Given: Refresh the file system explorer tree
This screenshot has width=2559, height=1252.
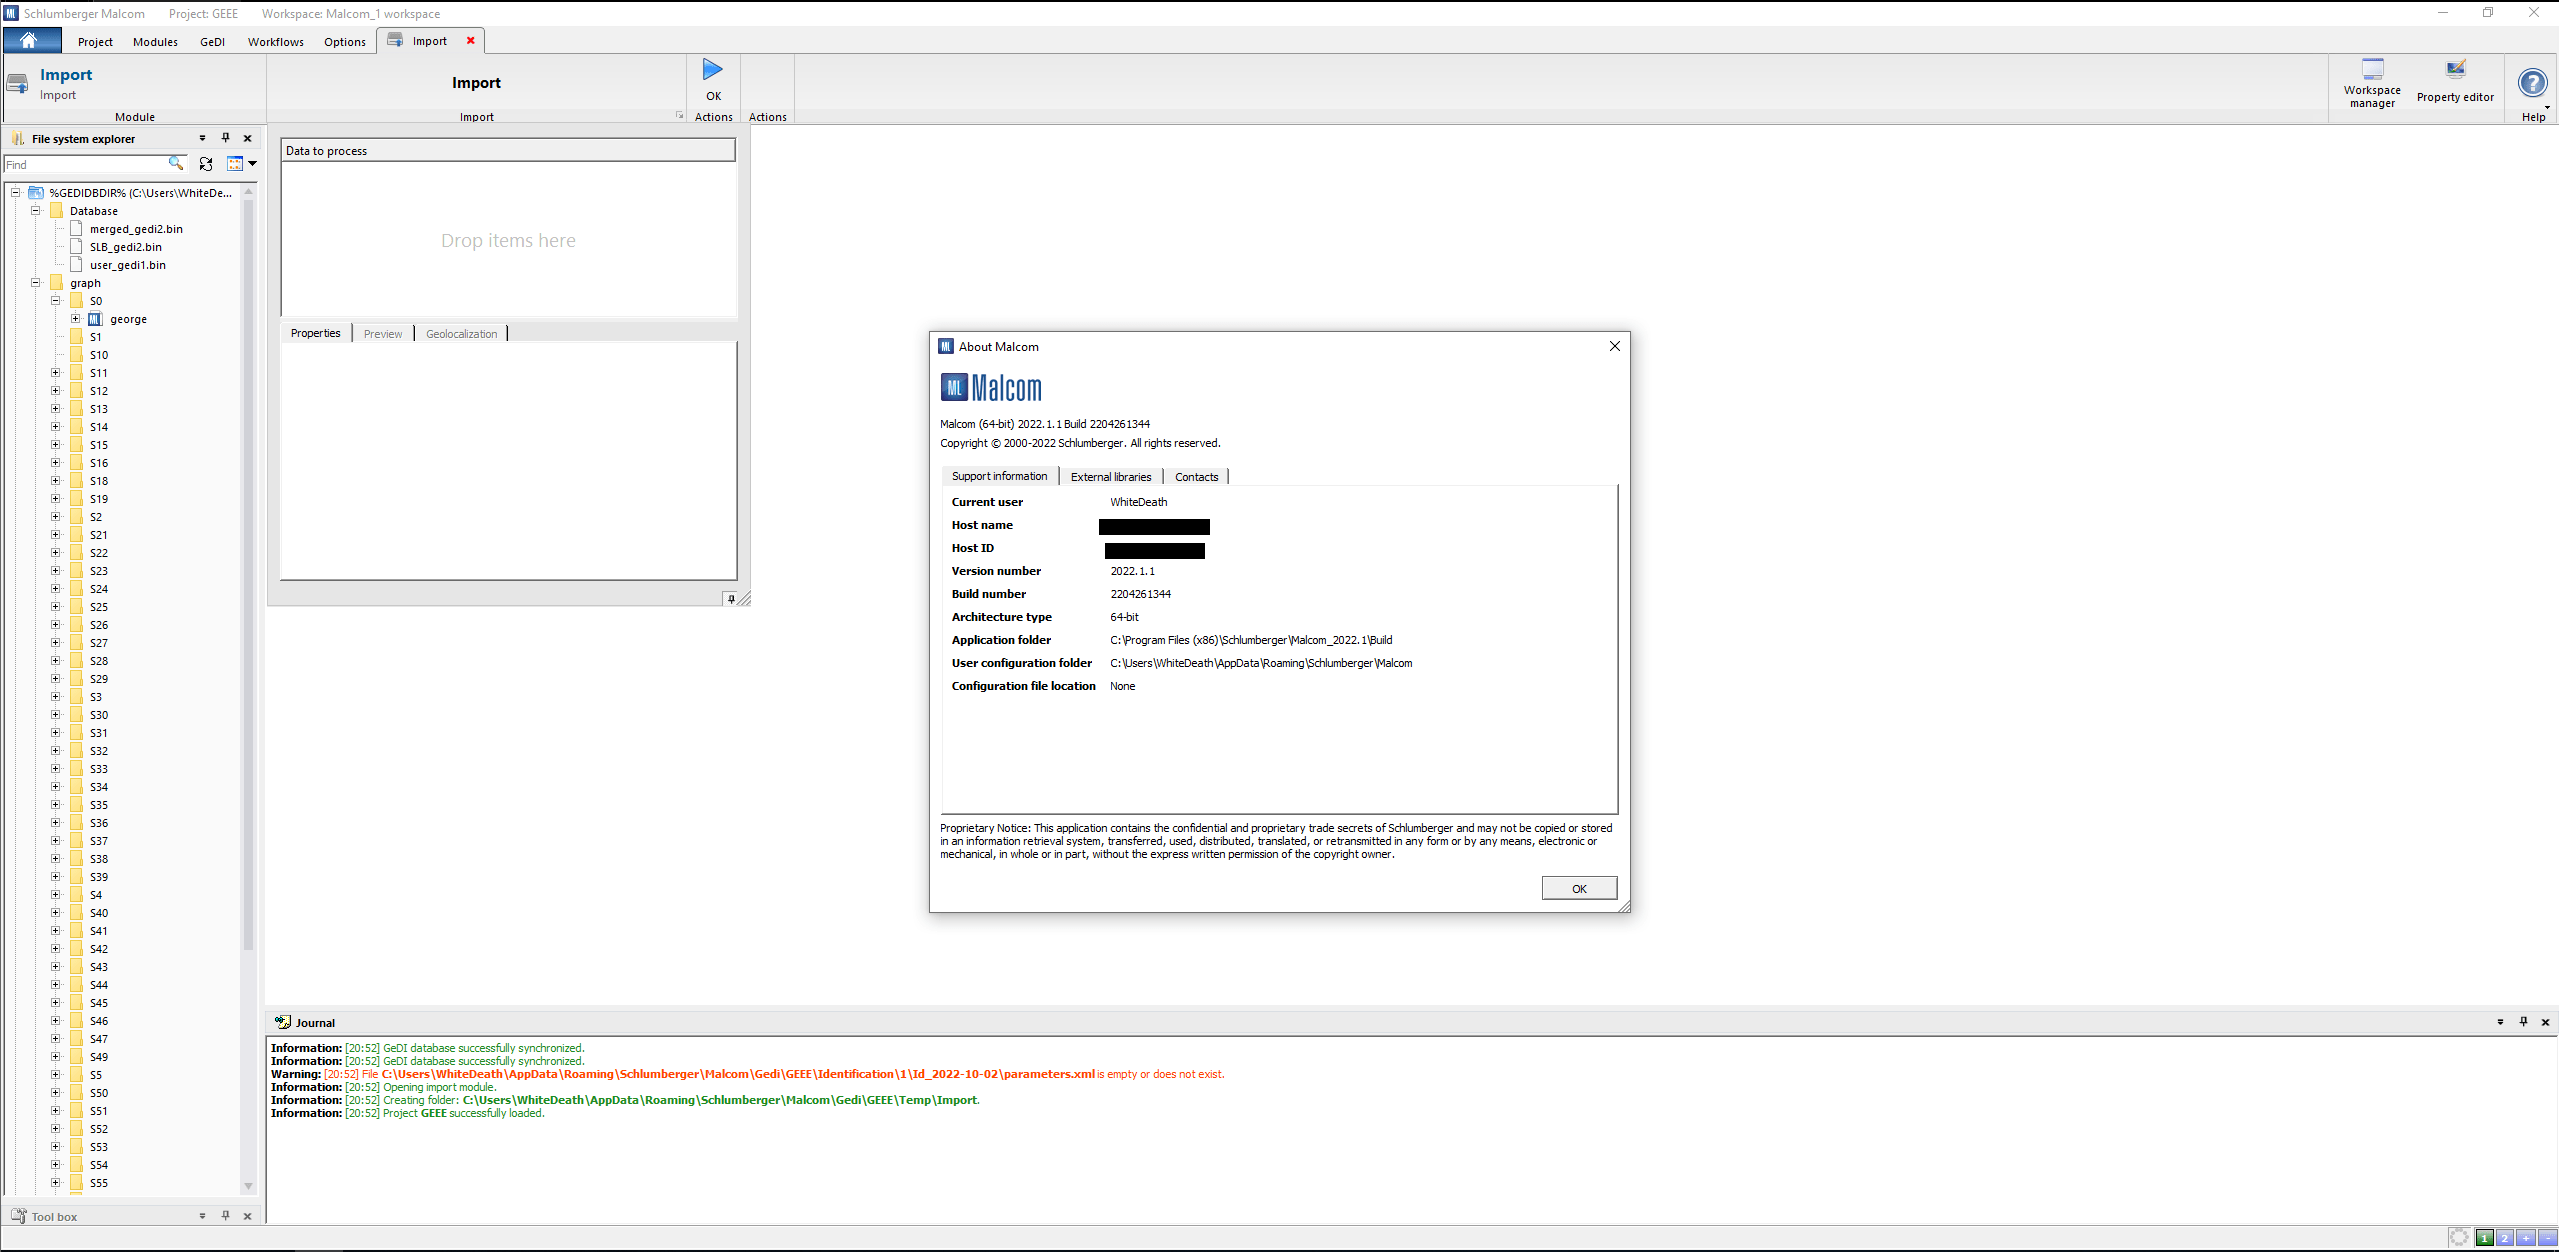Looking at the screenshot, I should tap(206, 164).
